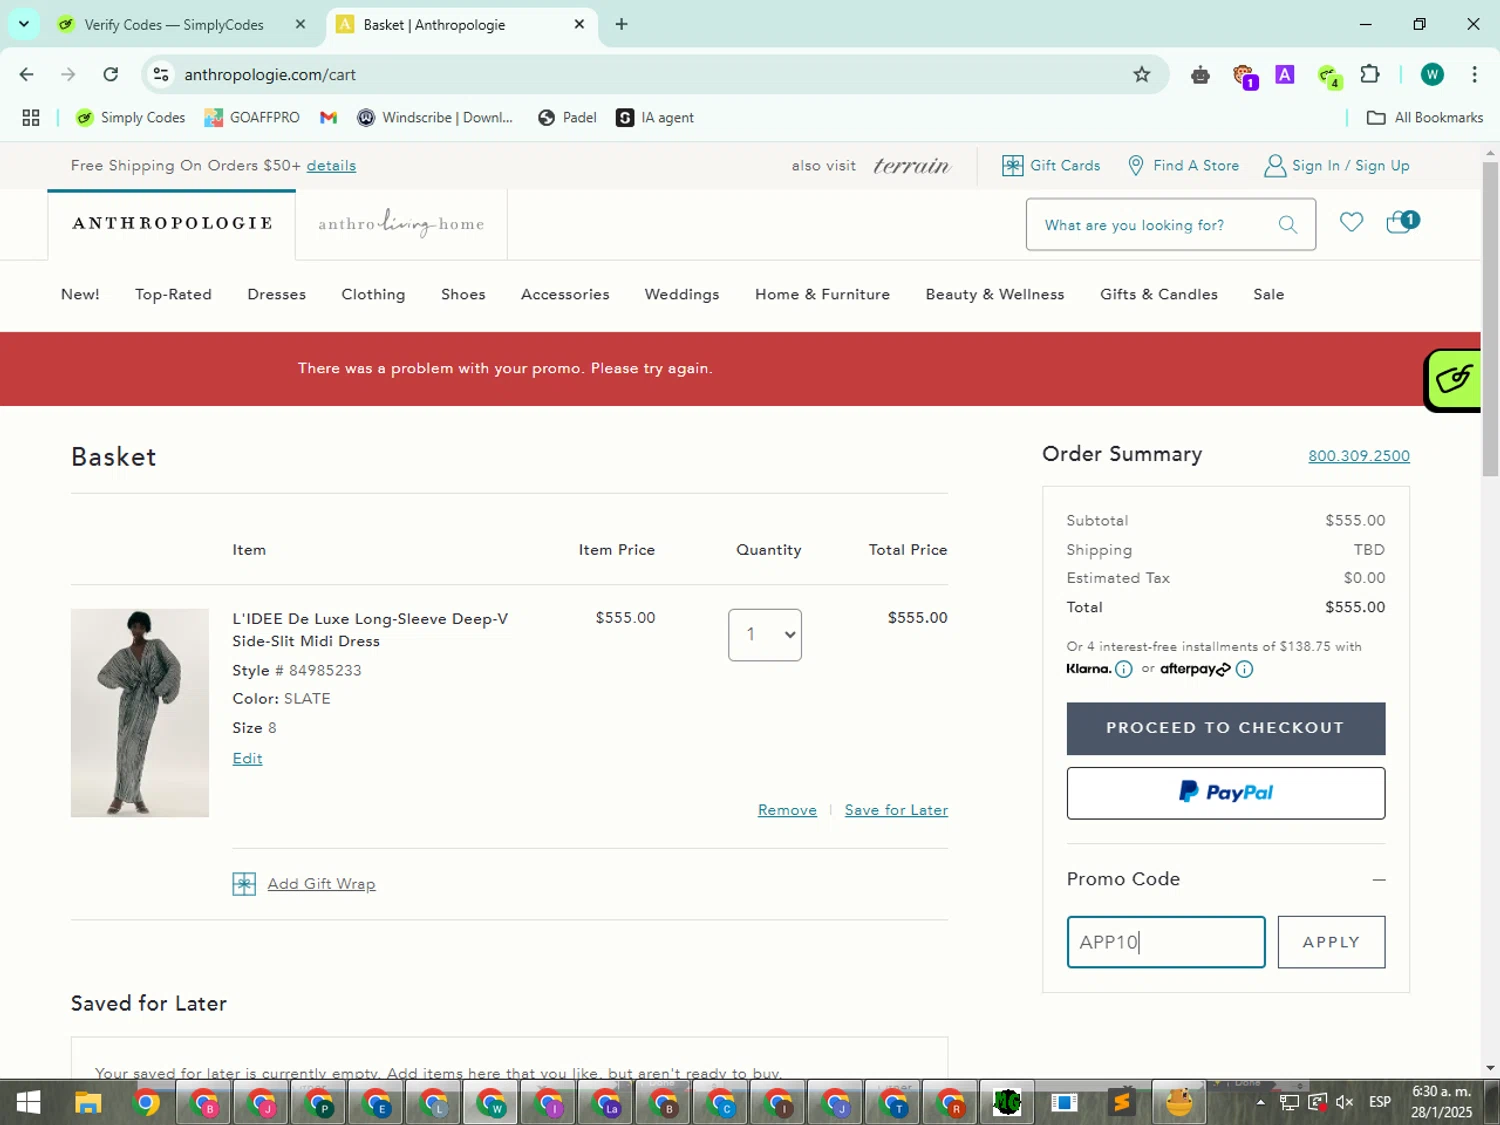The height and width of the screenshot is (1125, 1500).
Task: Show hidden system tray icons
Action: point(1261,1102)
